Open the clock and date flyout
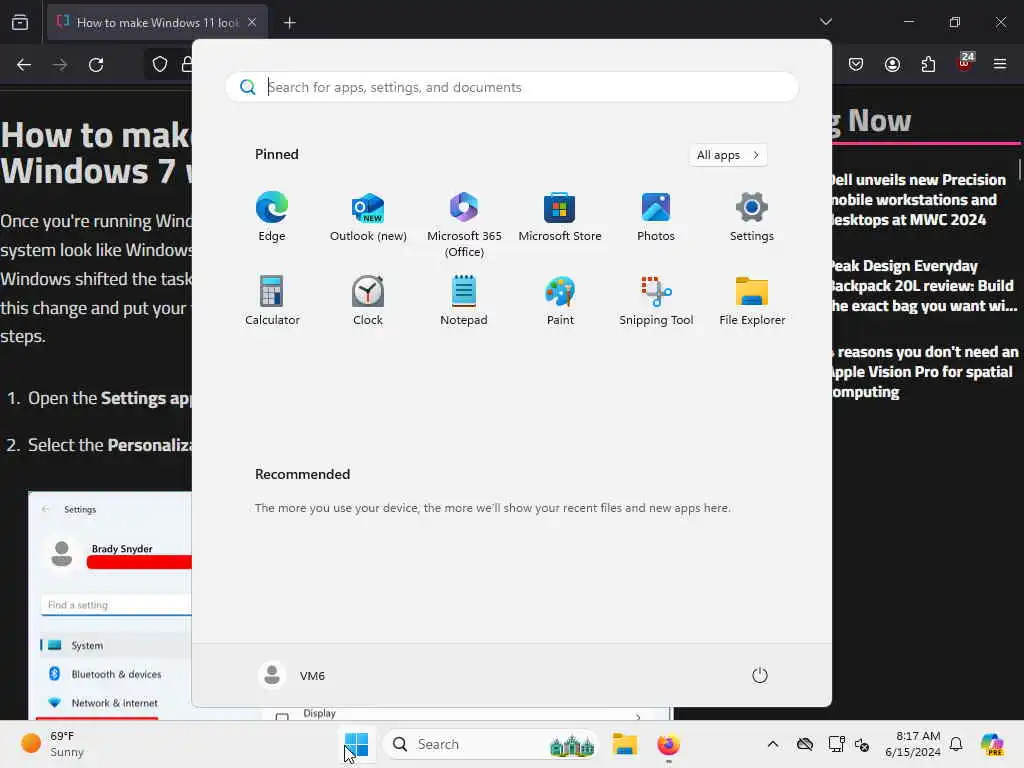 (x=912, y=744)
